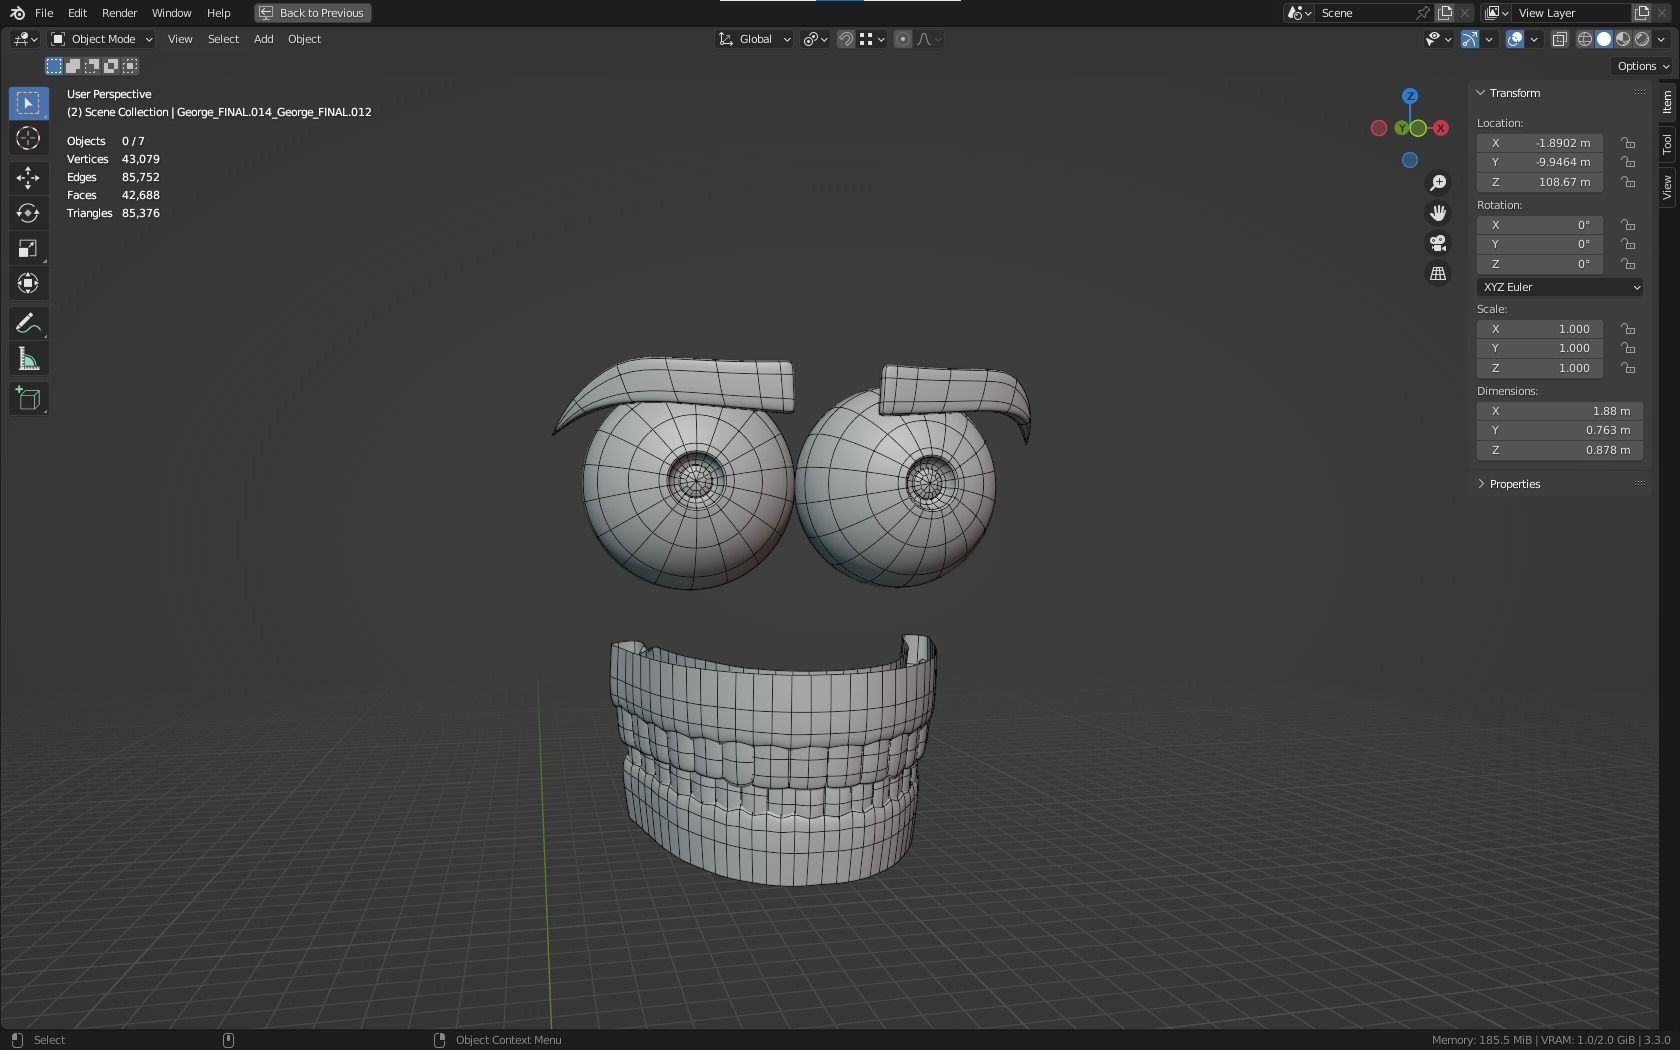
Task: Open the viewport Add menu
Action: point(263,39)
